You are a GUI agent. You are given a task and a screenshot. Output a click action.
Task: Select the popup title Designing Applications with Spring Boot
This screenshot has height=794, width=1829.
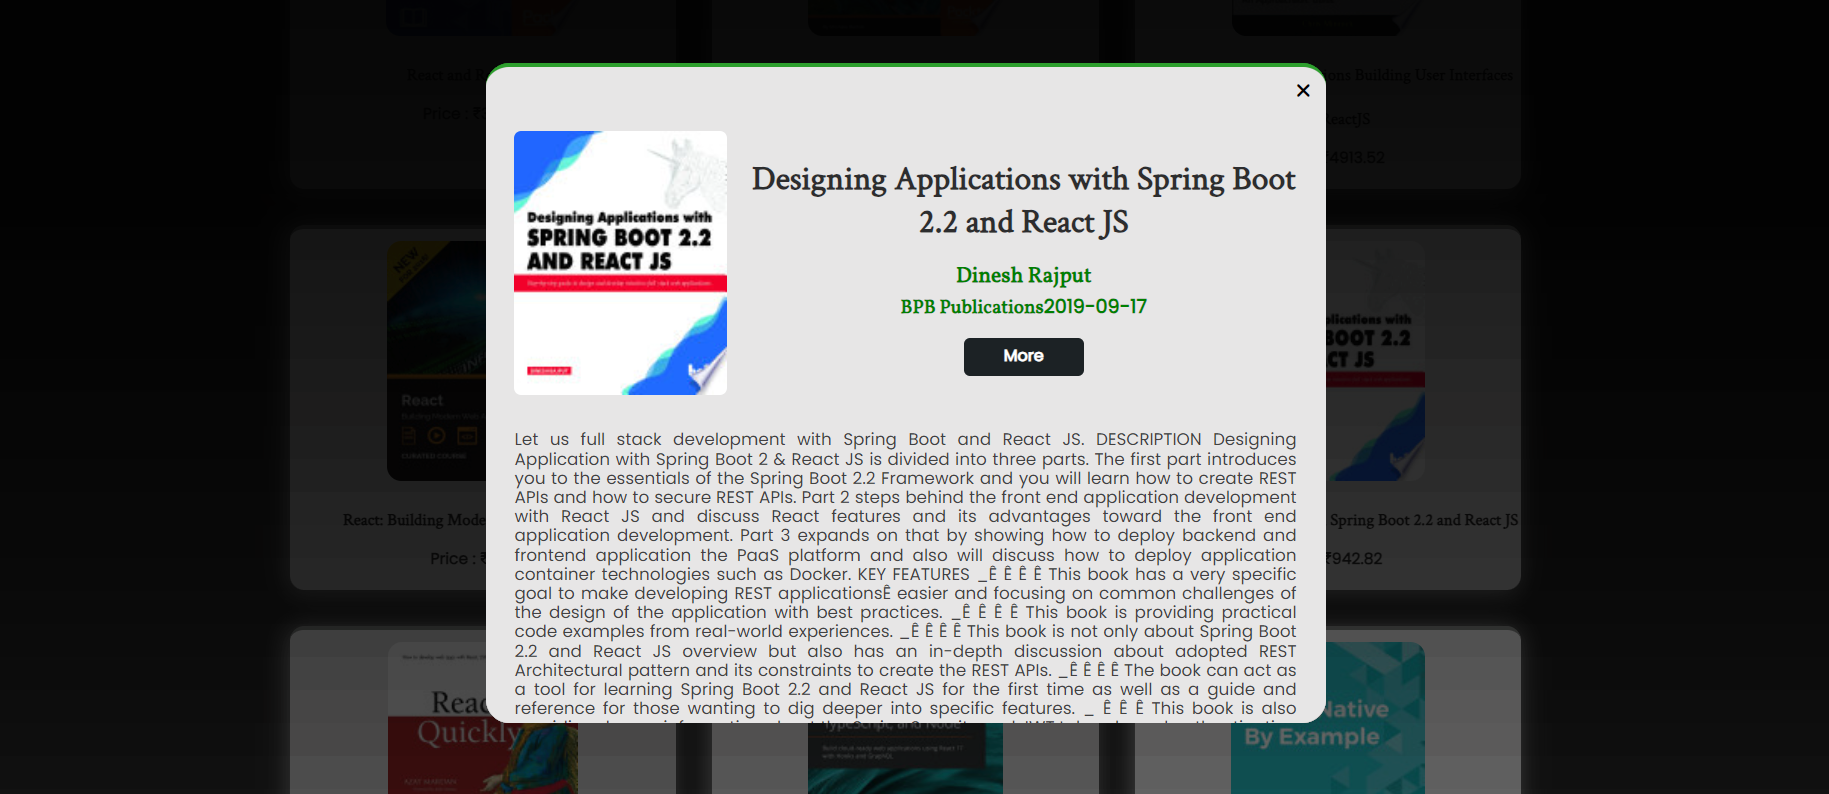click(1023, 200)
